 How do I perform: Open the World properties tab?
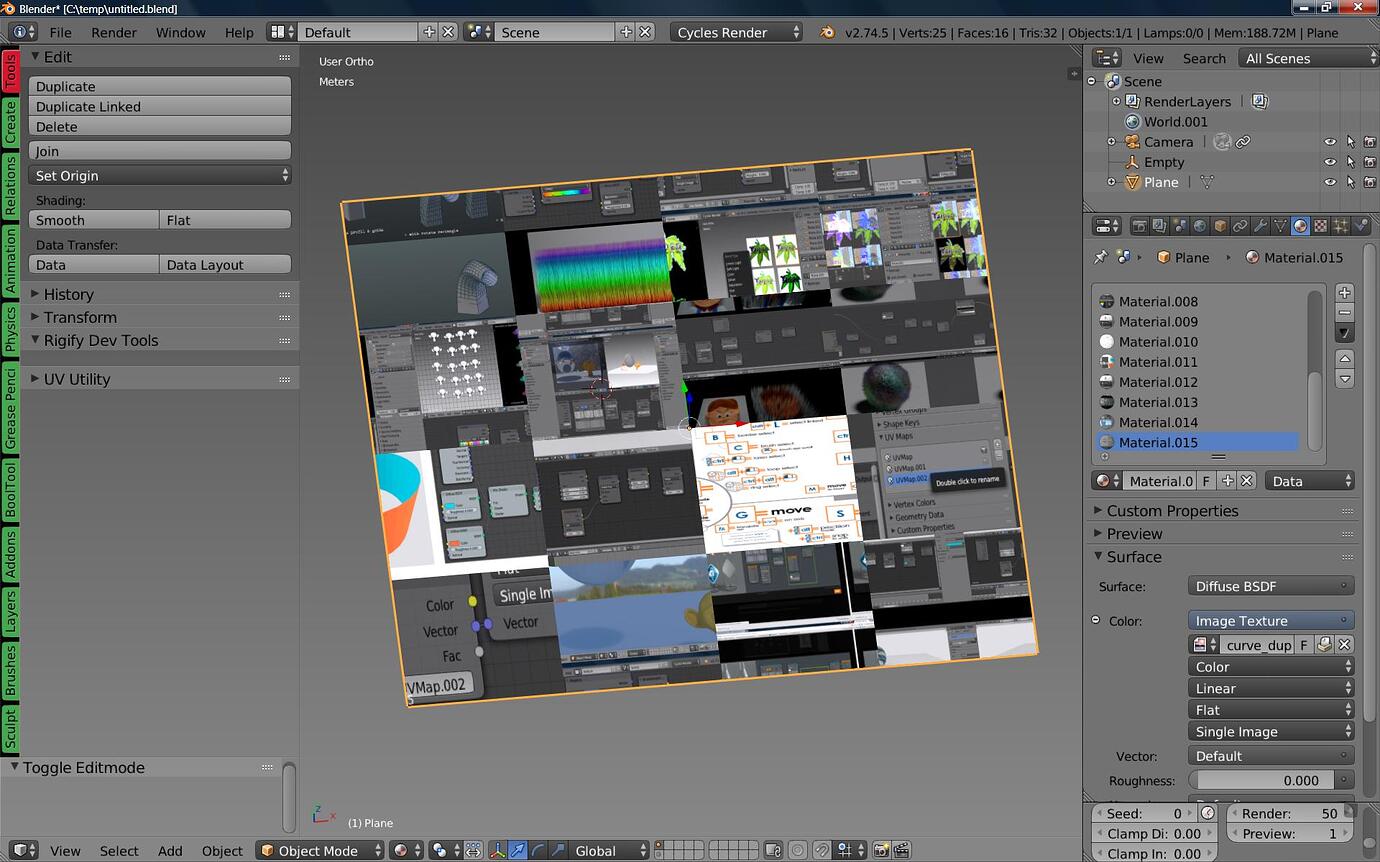1199,226
